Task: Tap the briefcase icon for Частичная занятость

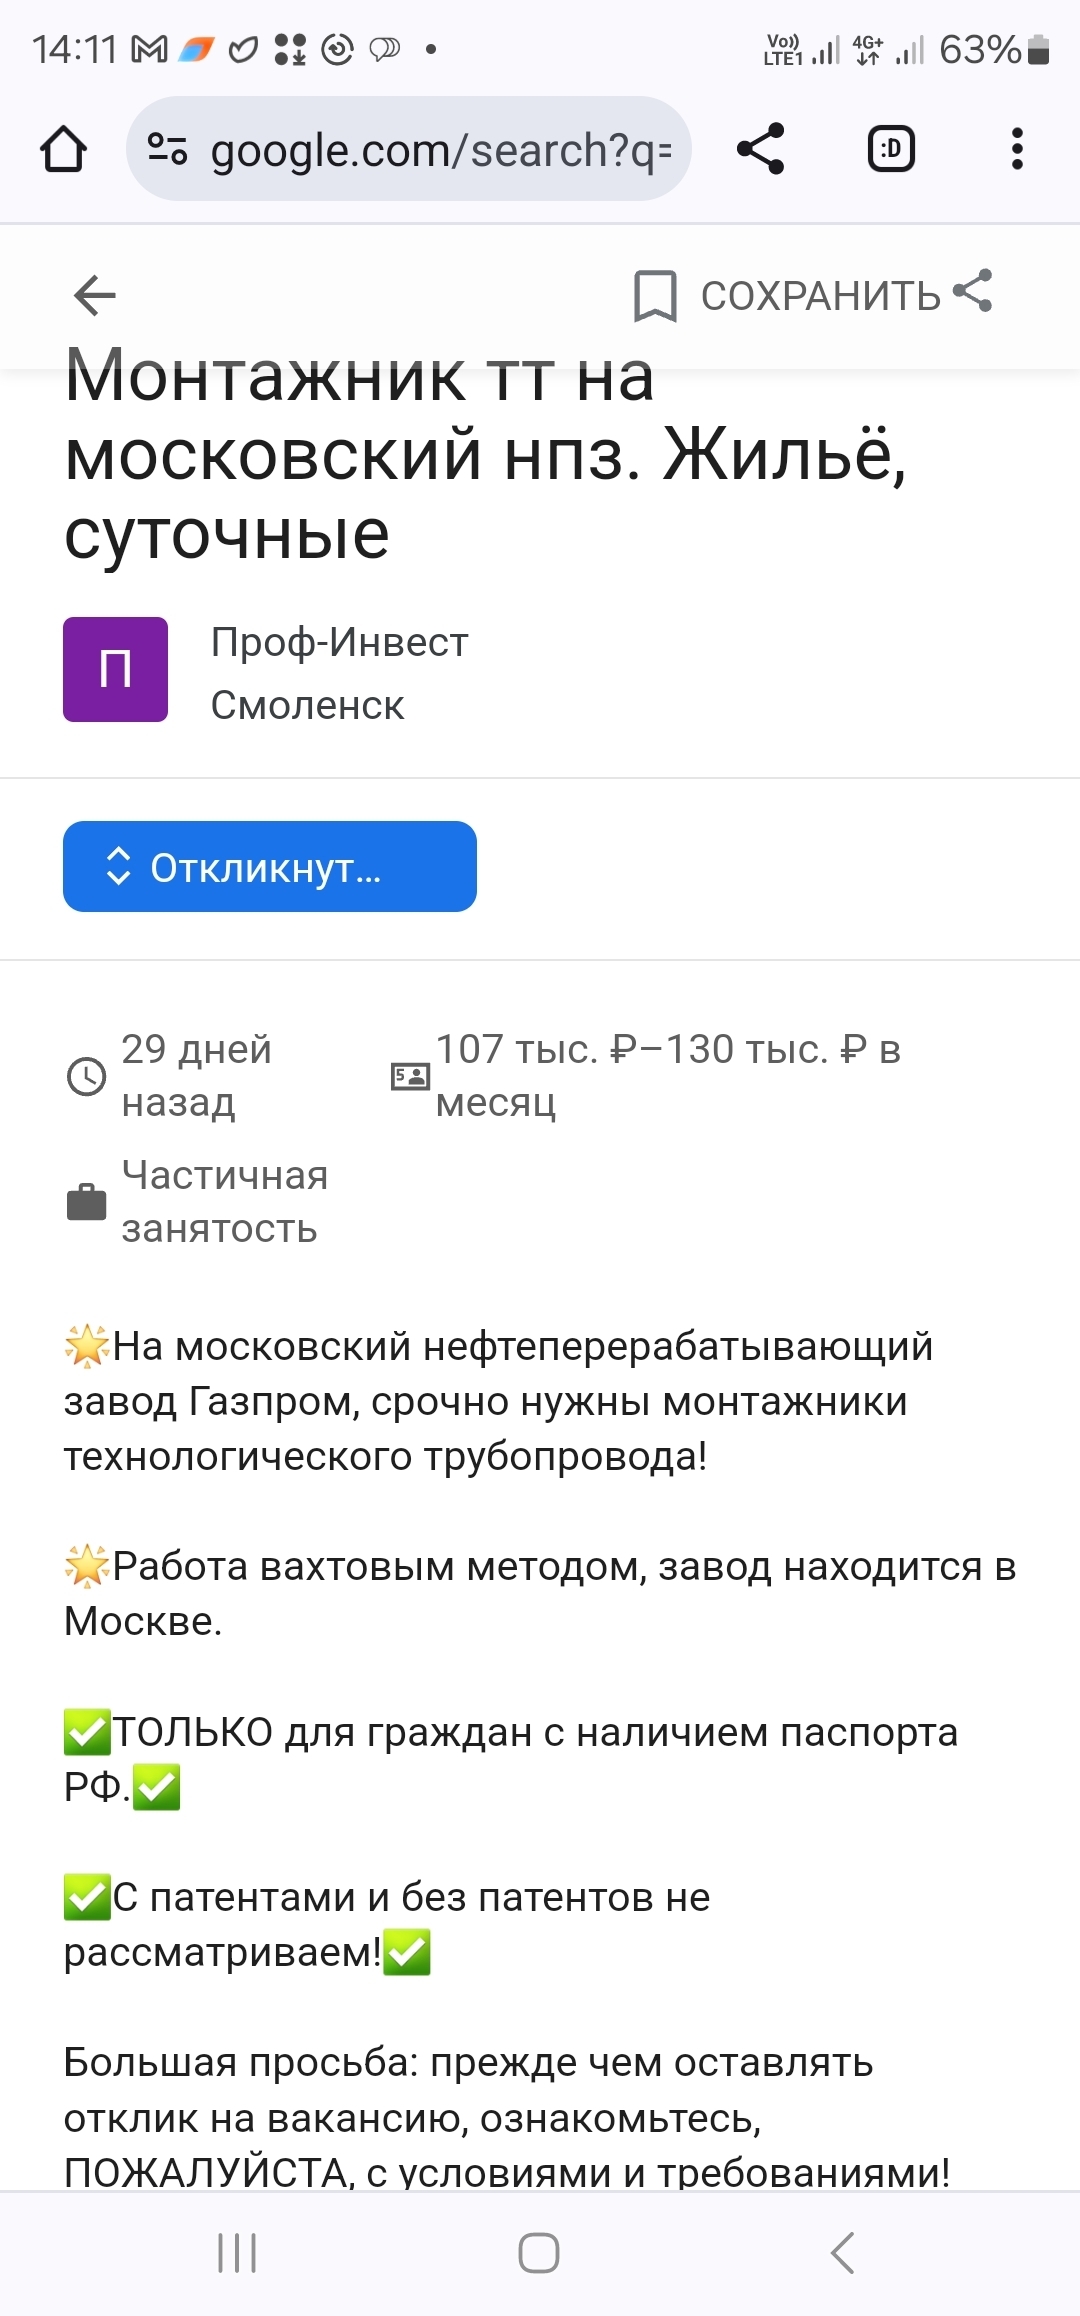Action: (x=86, y=1202)
